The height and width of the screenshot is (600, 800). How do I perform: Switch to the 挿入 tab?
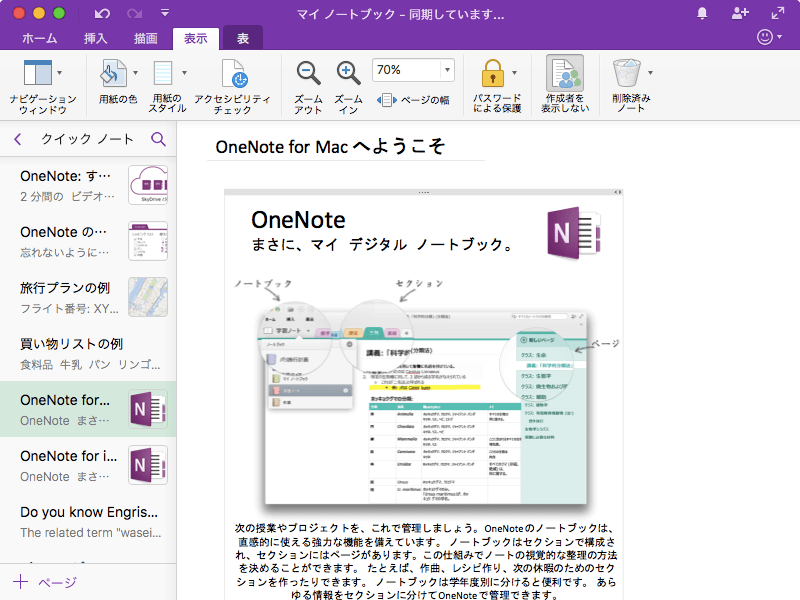point(95,38)
